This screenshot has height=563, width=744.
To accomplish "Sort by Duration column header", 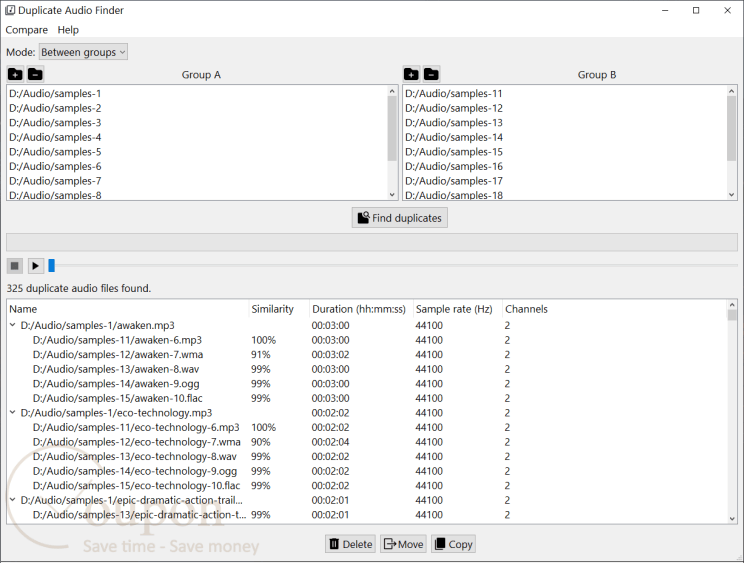I will tap(361, 309).
